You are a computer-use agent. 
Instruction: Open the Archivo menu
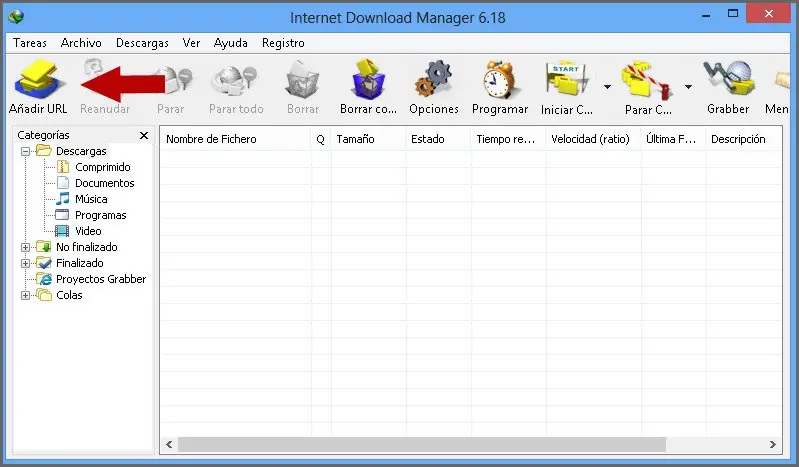coord(81,43)
